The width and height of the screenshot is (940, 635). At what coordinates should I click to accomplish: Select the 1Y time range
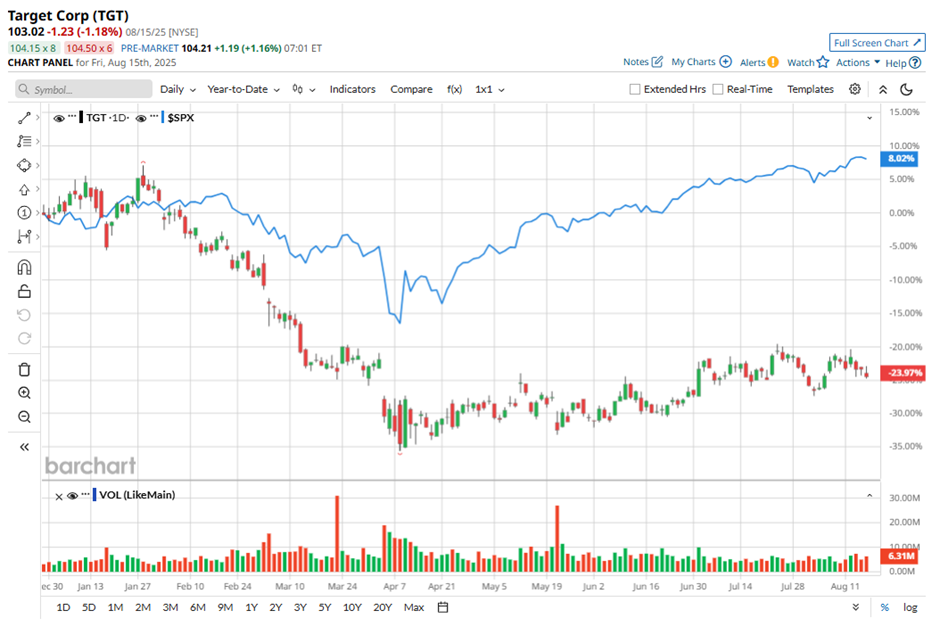pos(252,607)
